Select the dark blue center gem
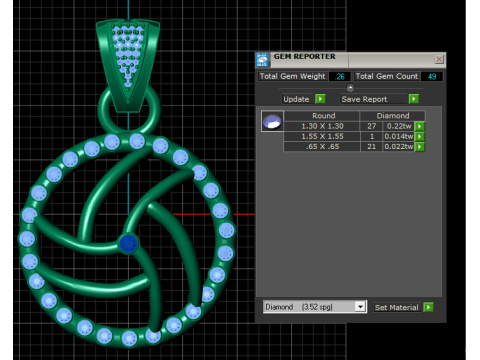 pos(128,243)
